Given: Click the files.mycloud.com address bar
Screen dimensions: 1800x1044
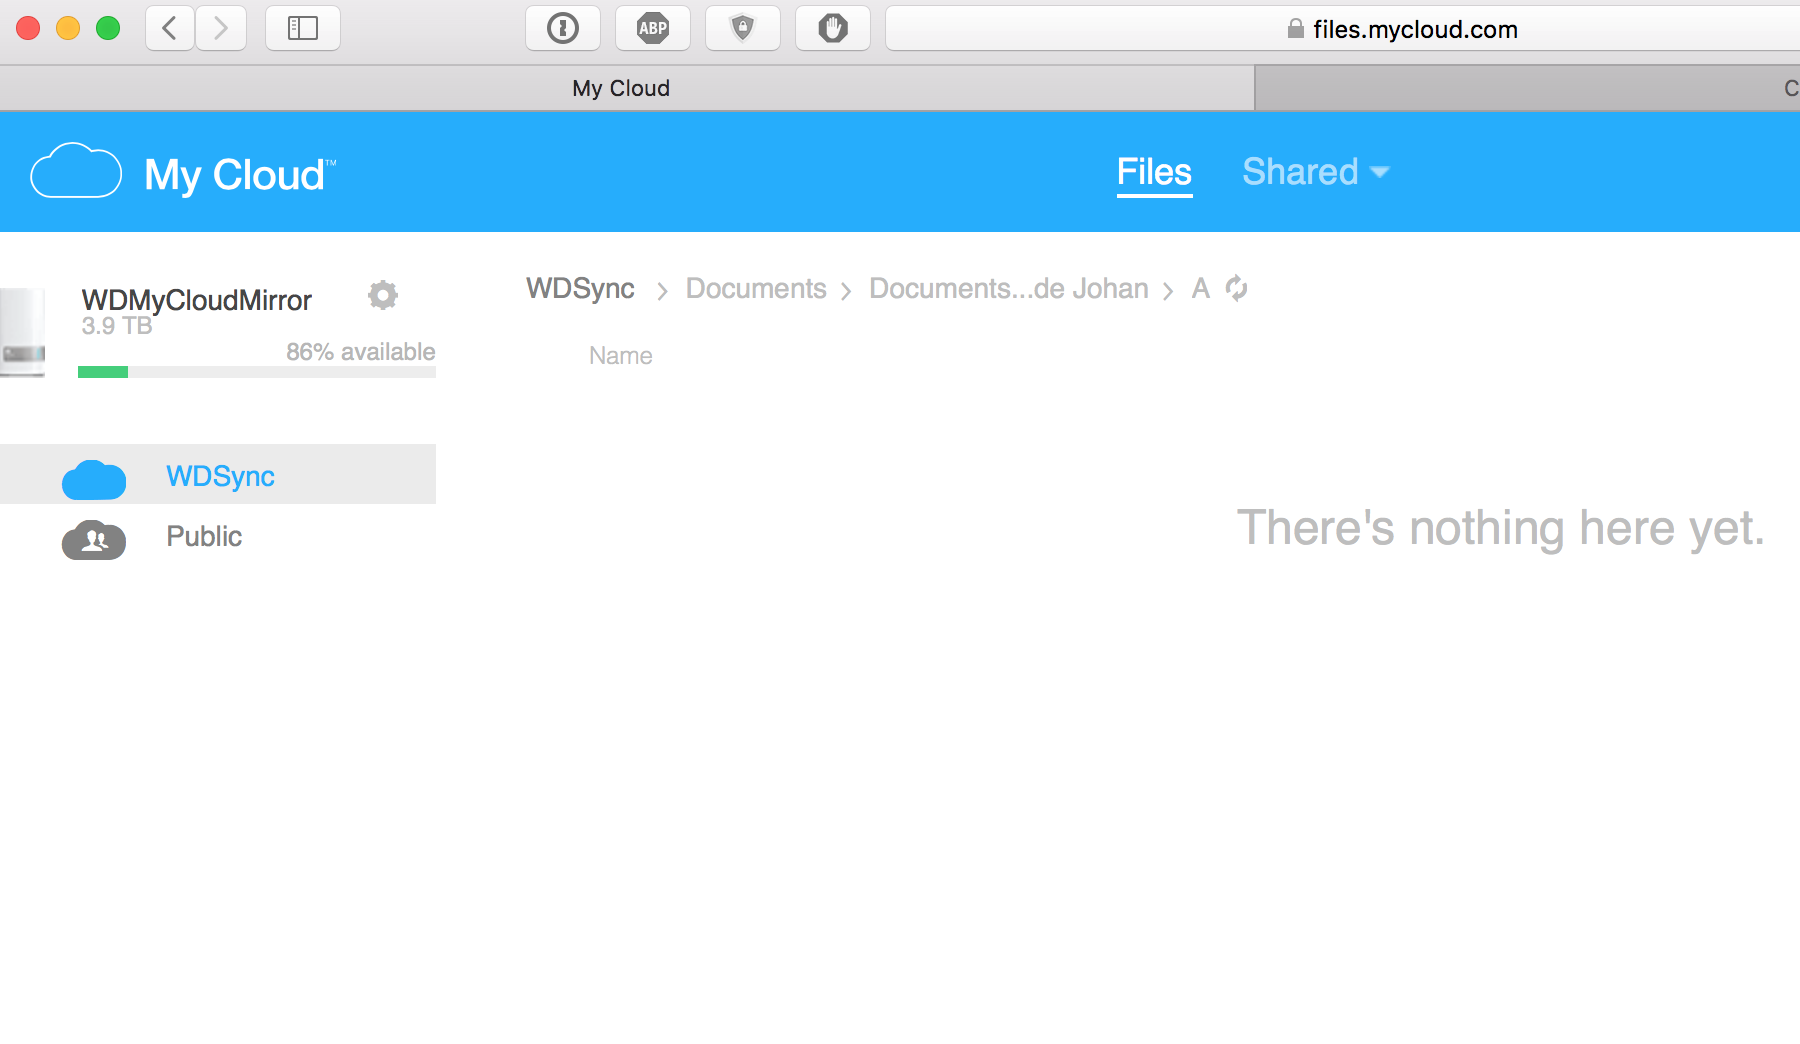Looking at the screenshot, I should [1343, 29].
